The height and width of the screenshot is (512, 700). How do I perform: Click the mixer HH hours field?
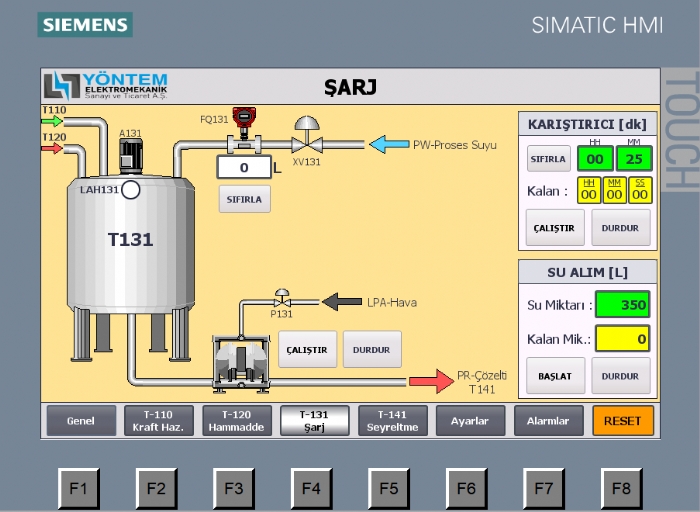tap(595, 158)
